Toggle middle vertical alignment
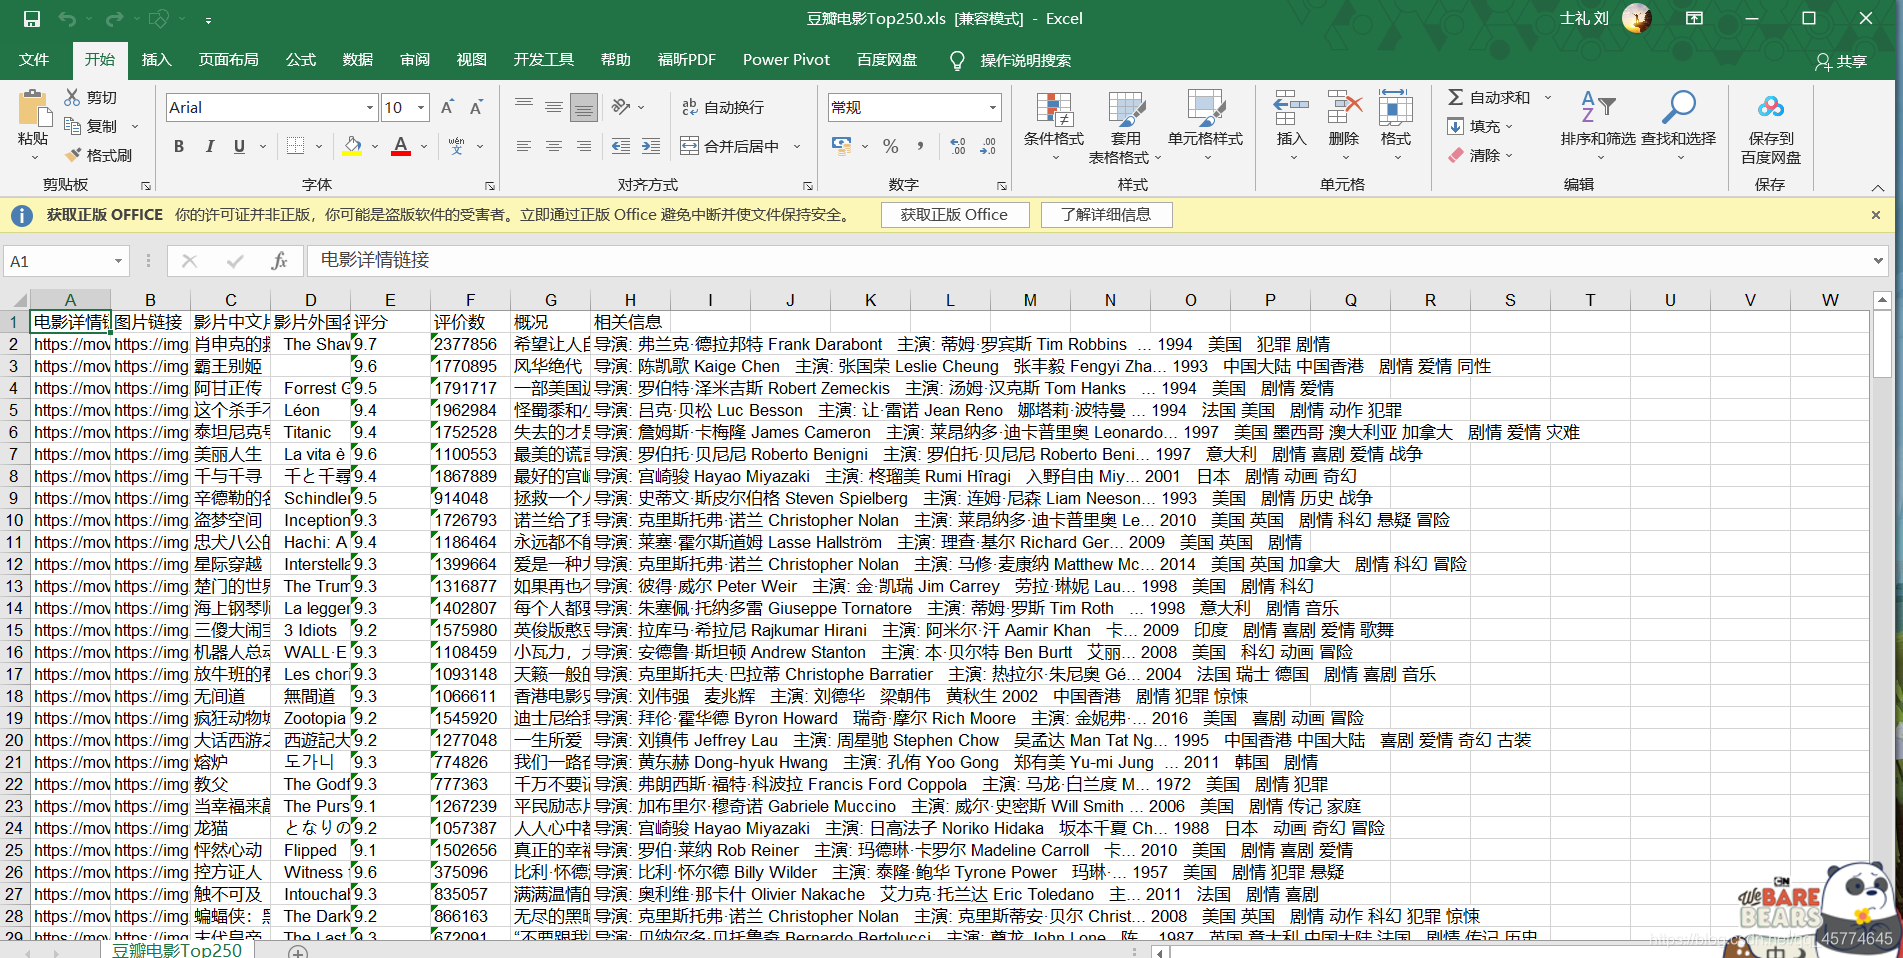 pyautogui.click(x=553, y=107)
